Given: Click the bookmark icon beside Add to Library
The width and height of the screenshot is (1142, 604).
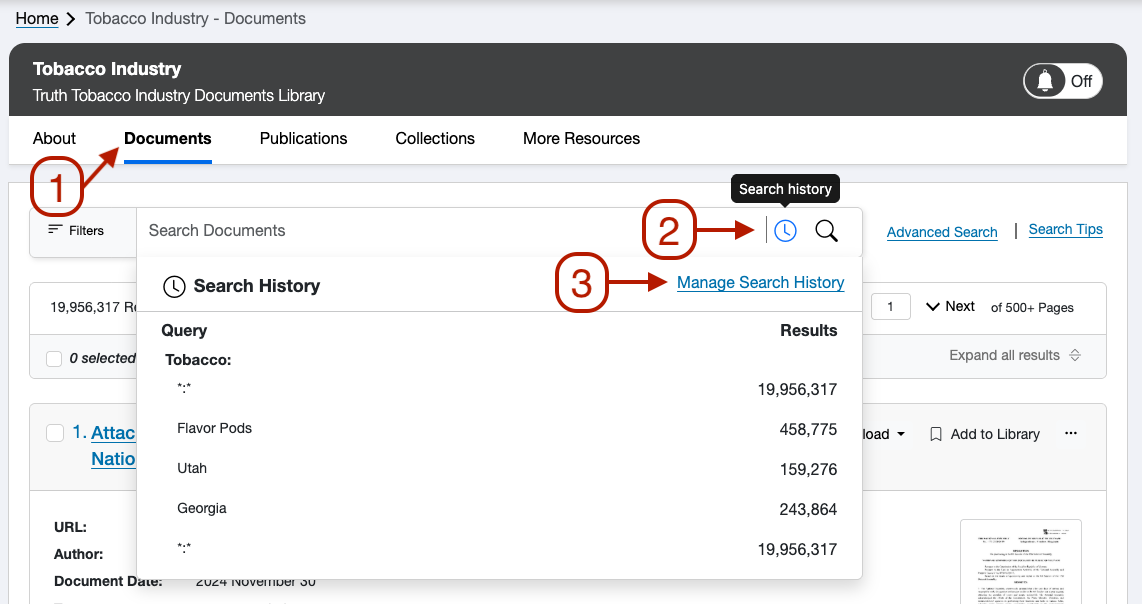Looking at the screenshot, I should pos(936,434).
